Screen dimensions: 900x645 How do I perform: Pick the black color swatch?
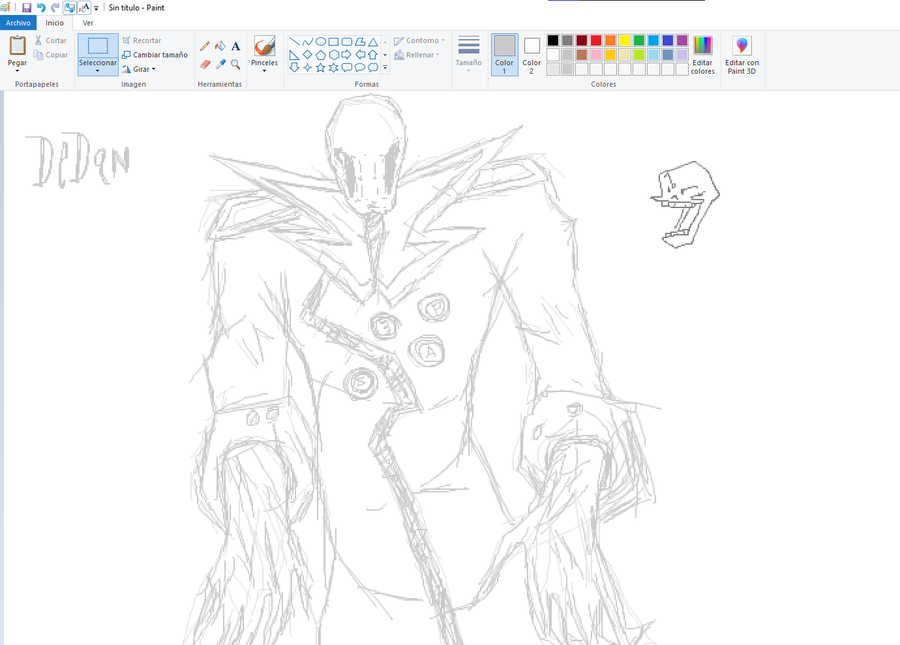(553, 40)
